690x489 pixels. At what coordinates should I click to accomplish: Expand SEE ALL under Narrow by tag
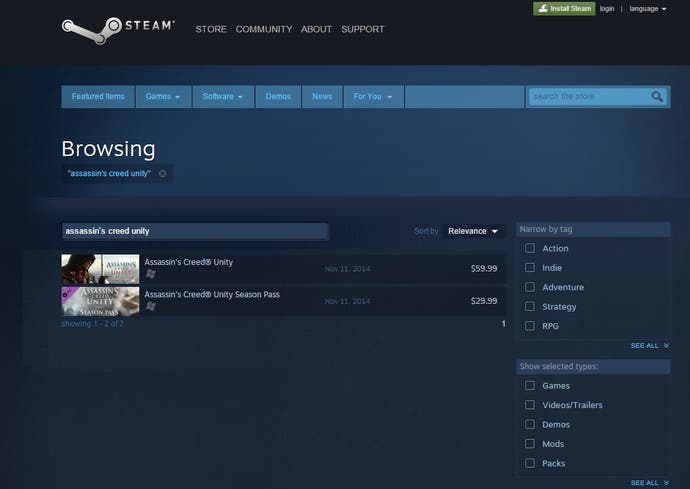pos(649,346)
